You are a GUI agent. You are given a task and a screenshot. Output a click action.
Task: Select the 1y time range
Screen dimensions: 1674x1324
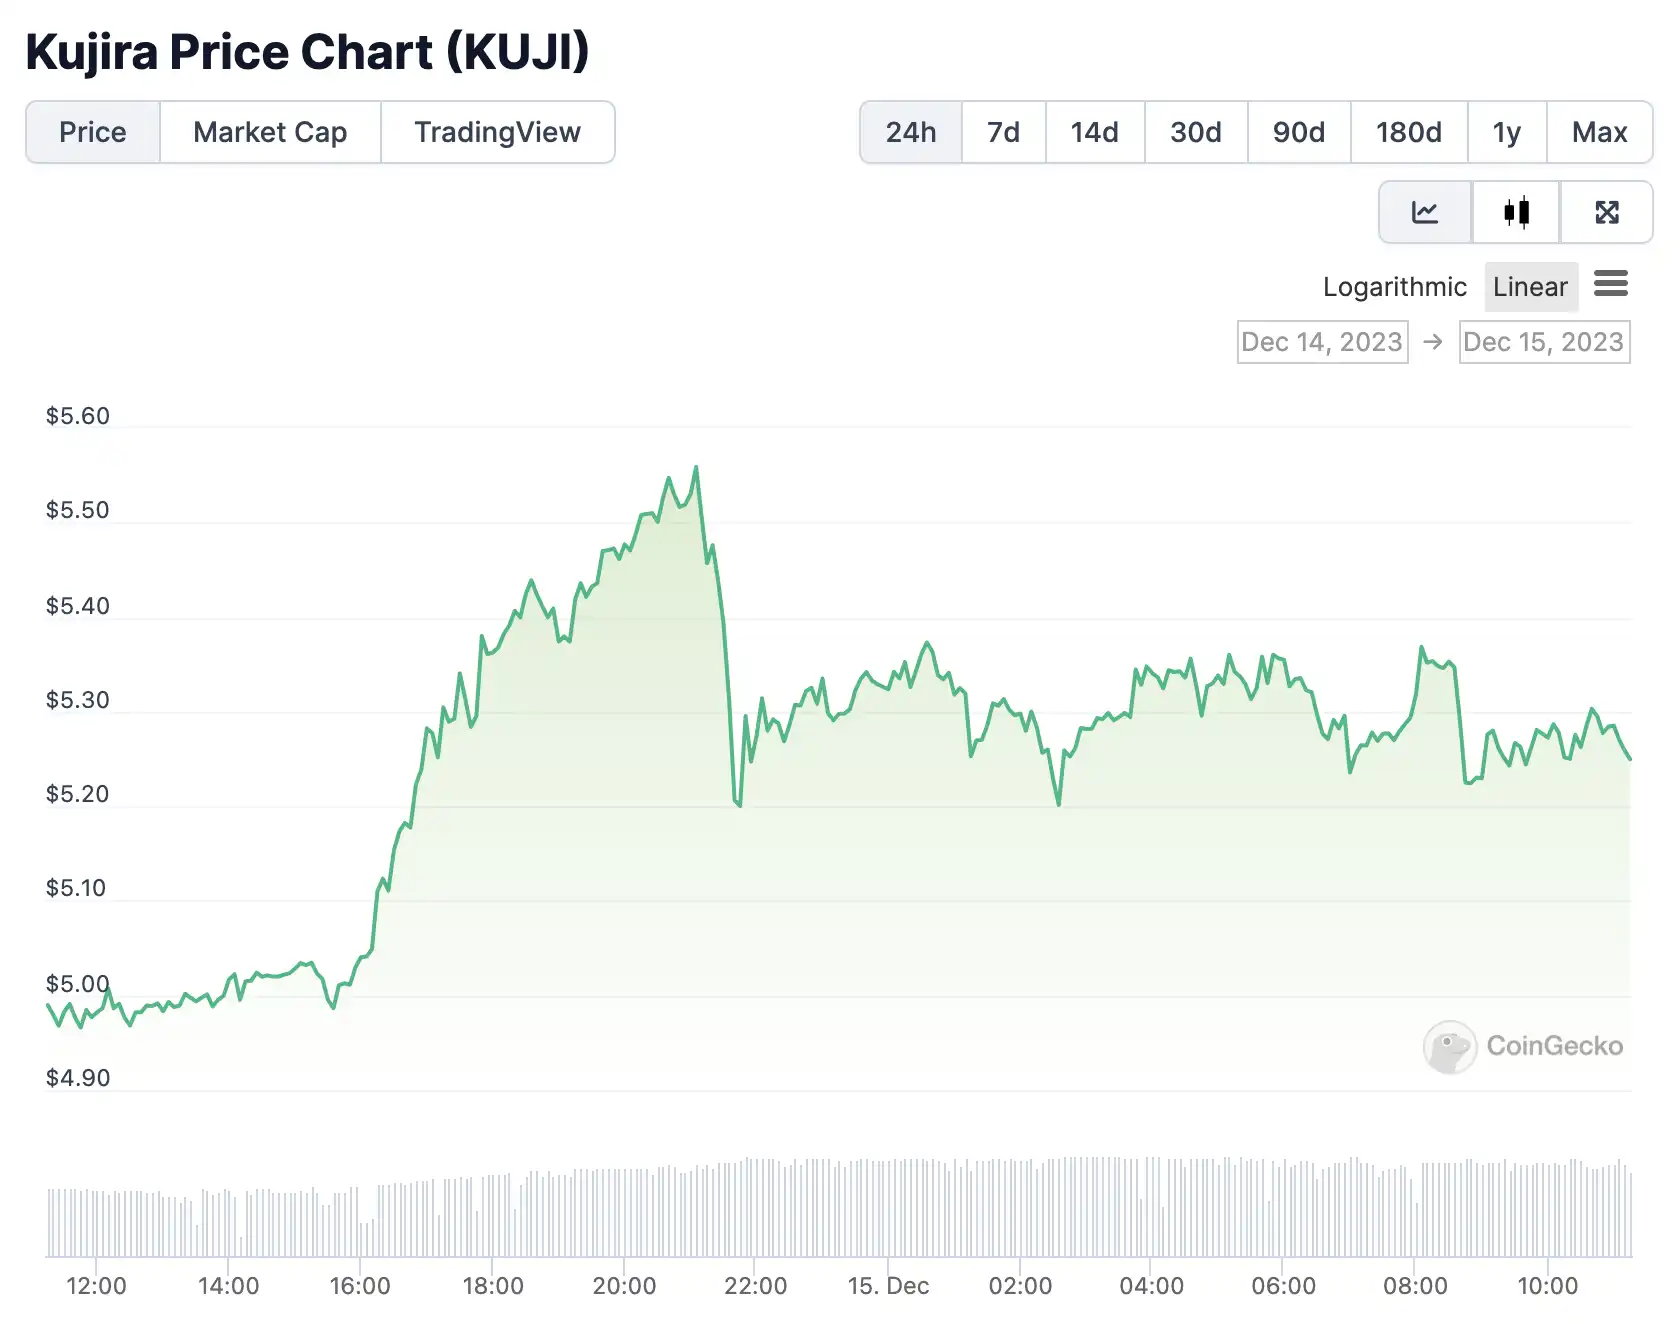(x=1507, y=132)
